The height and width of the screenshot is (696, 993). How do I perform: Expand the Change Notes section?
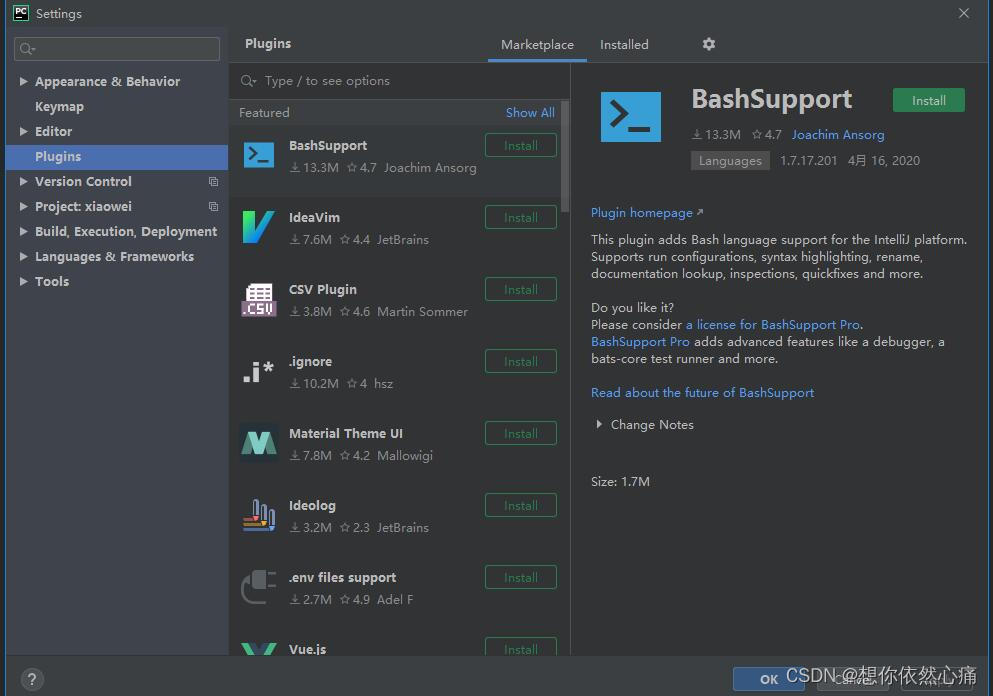pyautogui.click(x=598, y=424)
